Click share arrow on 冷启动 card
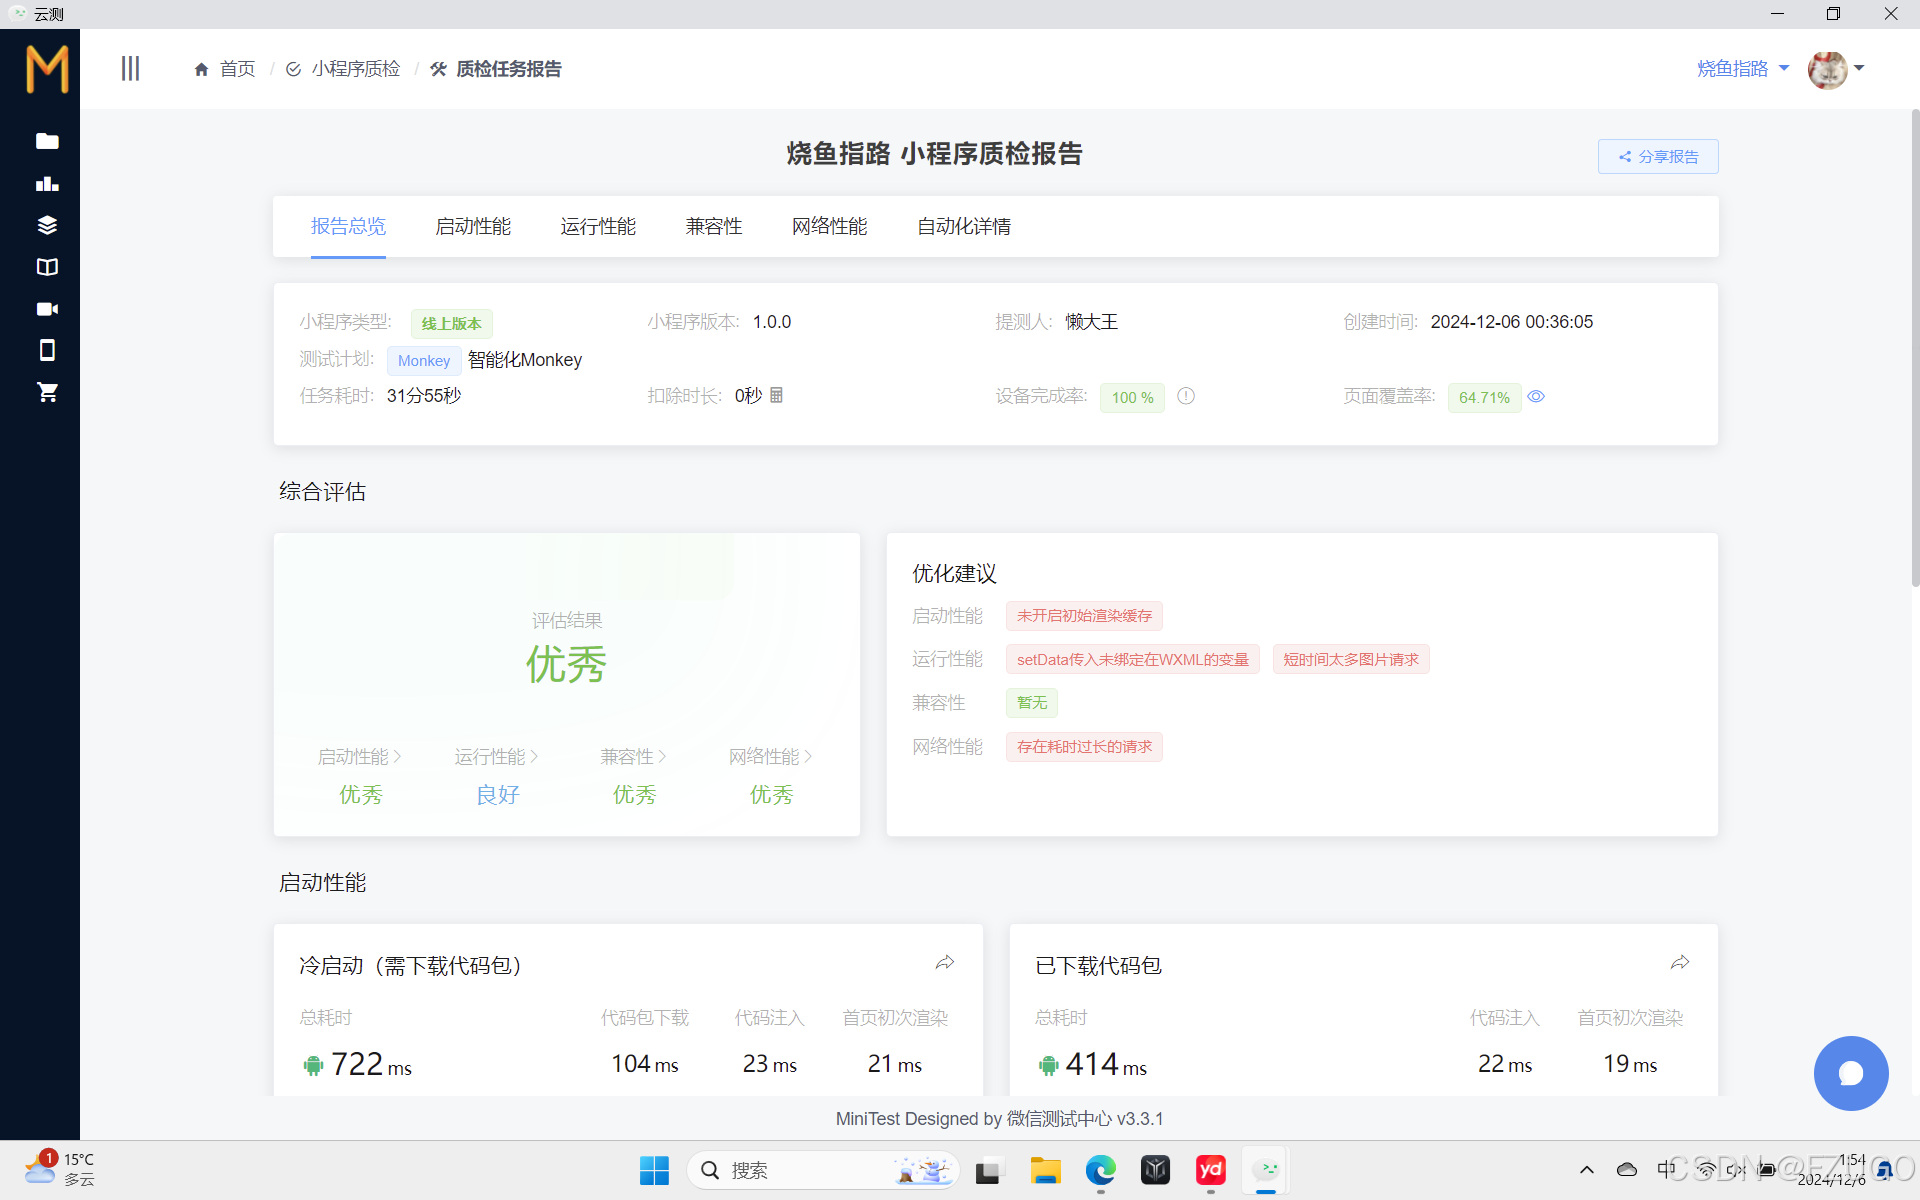The height and width of the screenshot is (1200, 1920). (945, 963)
